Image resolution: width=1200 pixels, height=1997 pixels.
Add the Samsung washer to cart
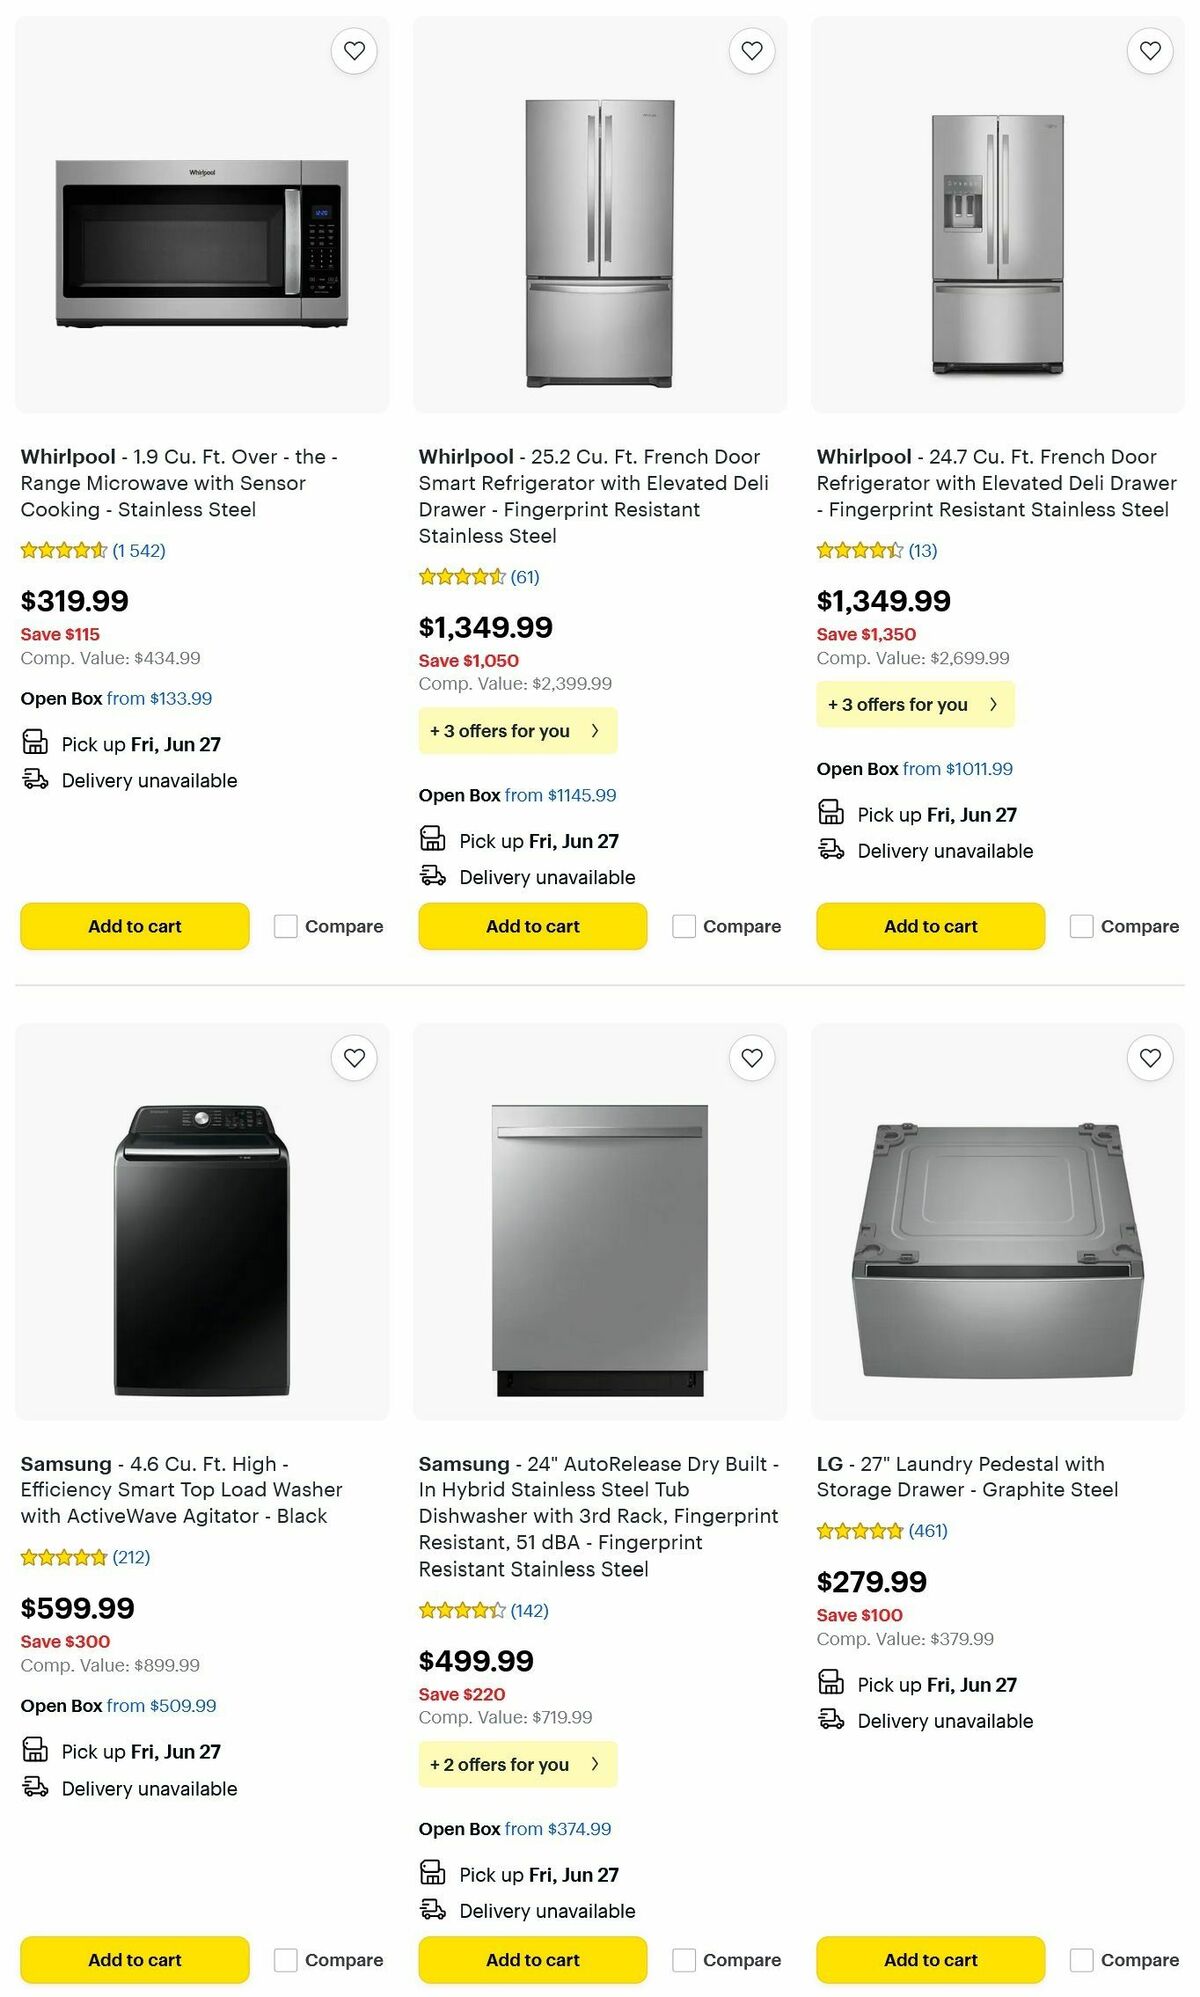pos(134,1960)
